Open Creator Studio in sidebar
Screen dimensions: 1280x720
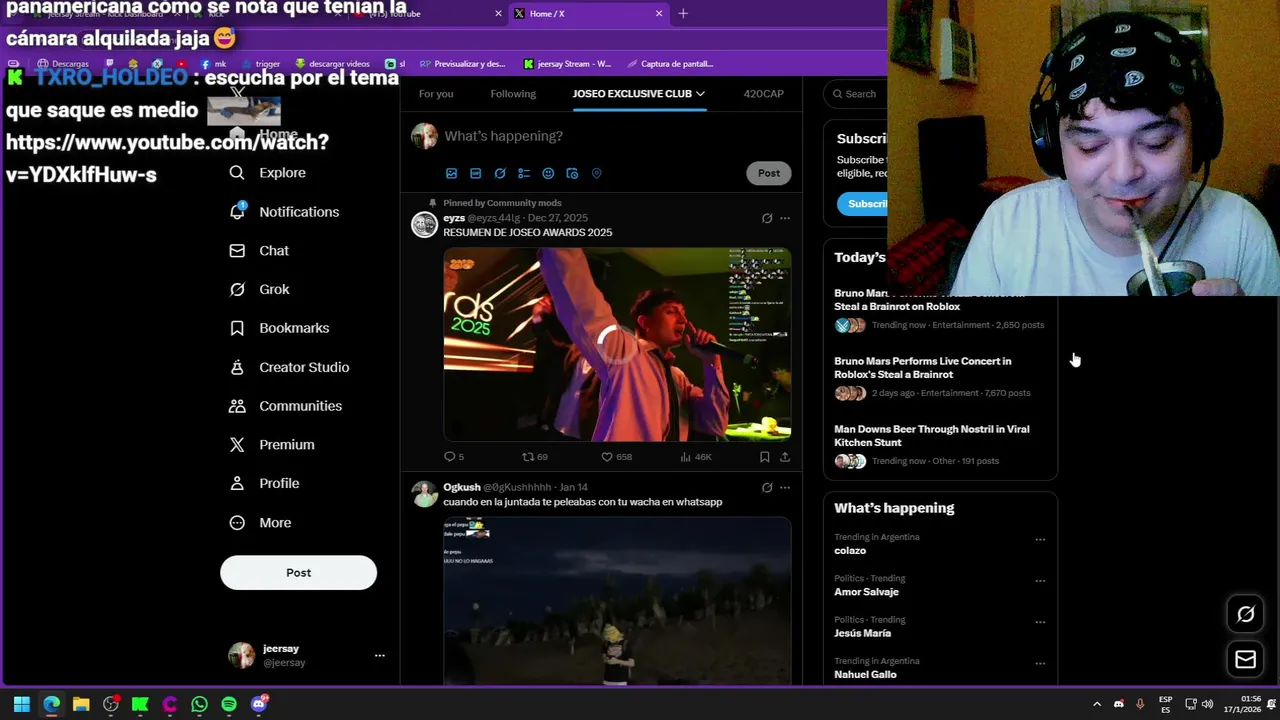pyautogui.click(x=289, y=367)
